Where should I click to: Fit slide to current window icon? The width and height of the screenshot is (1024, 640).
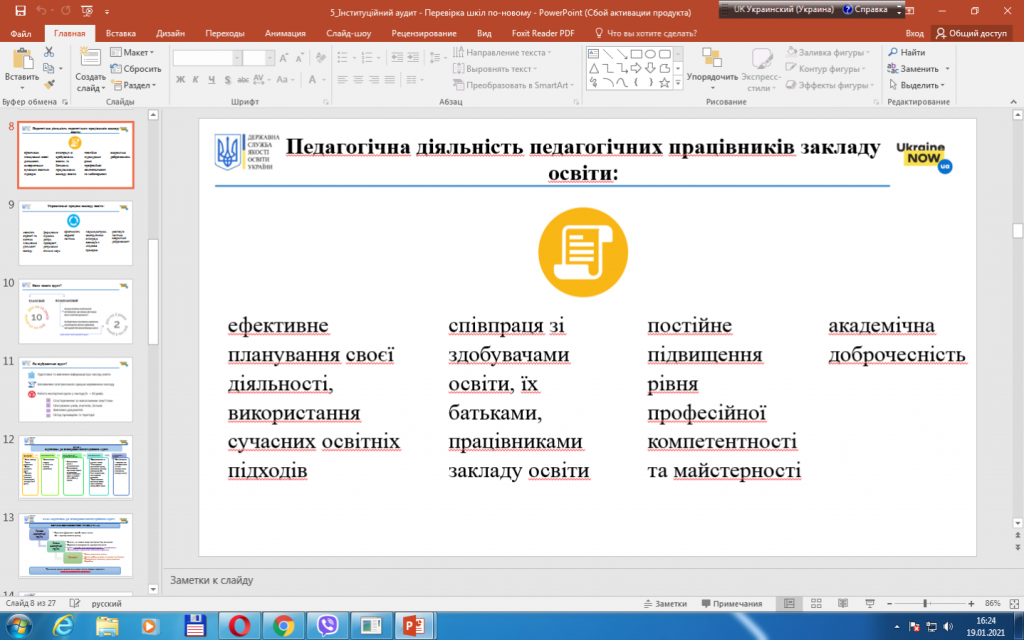pos(1014,604)
